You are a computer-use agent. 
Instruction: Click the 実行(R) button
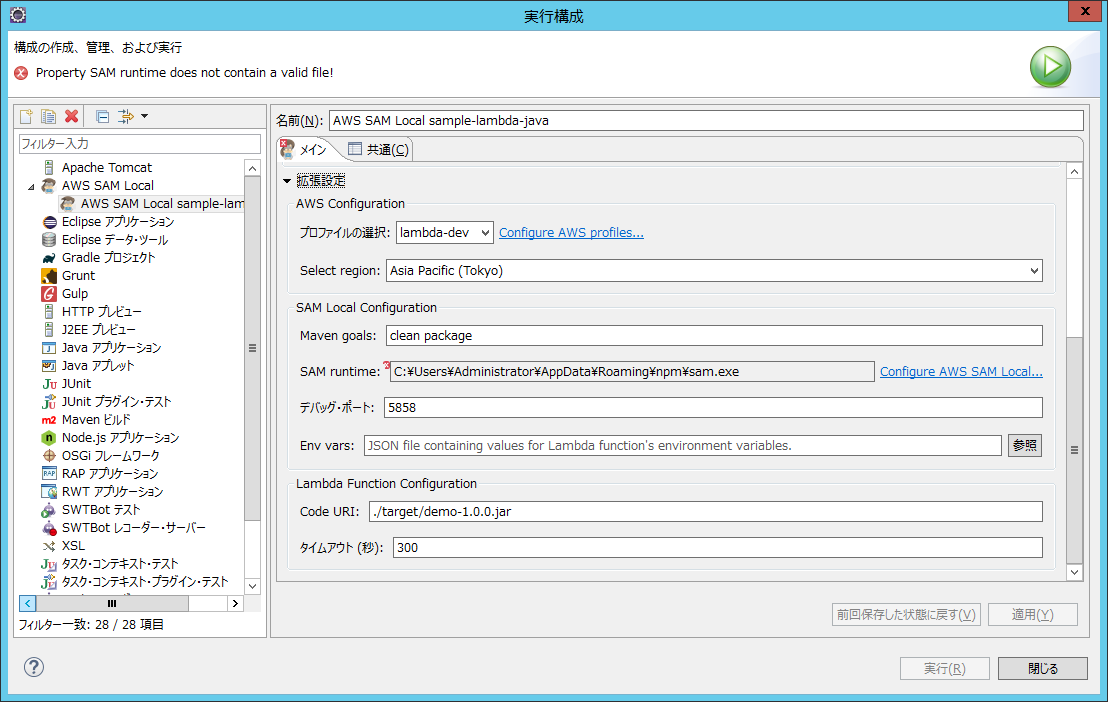(945, 669)
